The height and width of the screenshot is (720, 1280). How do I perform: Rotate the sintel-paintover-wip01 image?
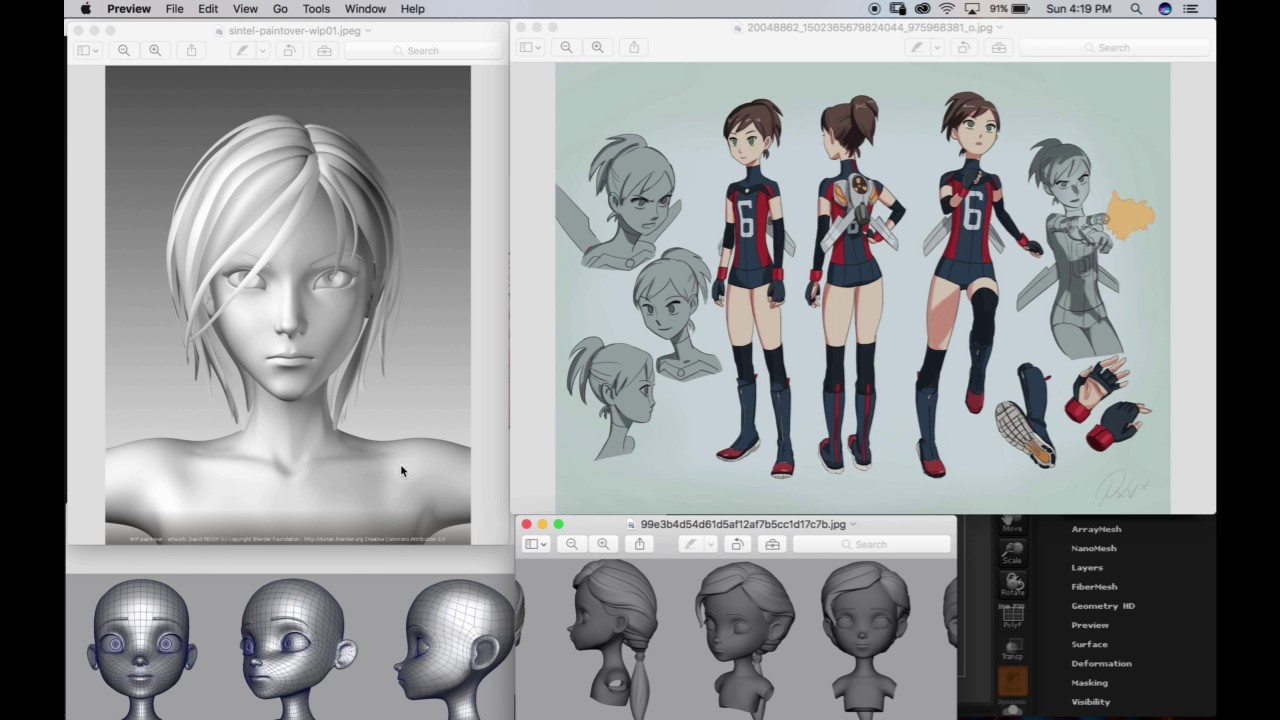click(289, 50)
